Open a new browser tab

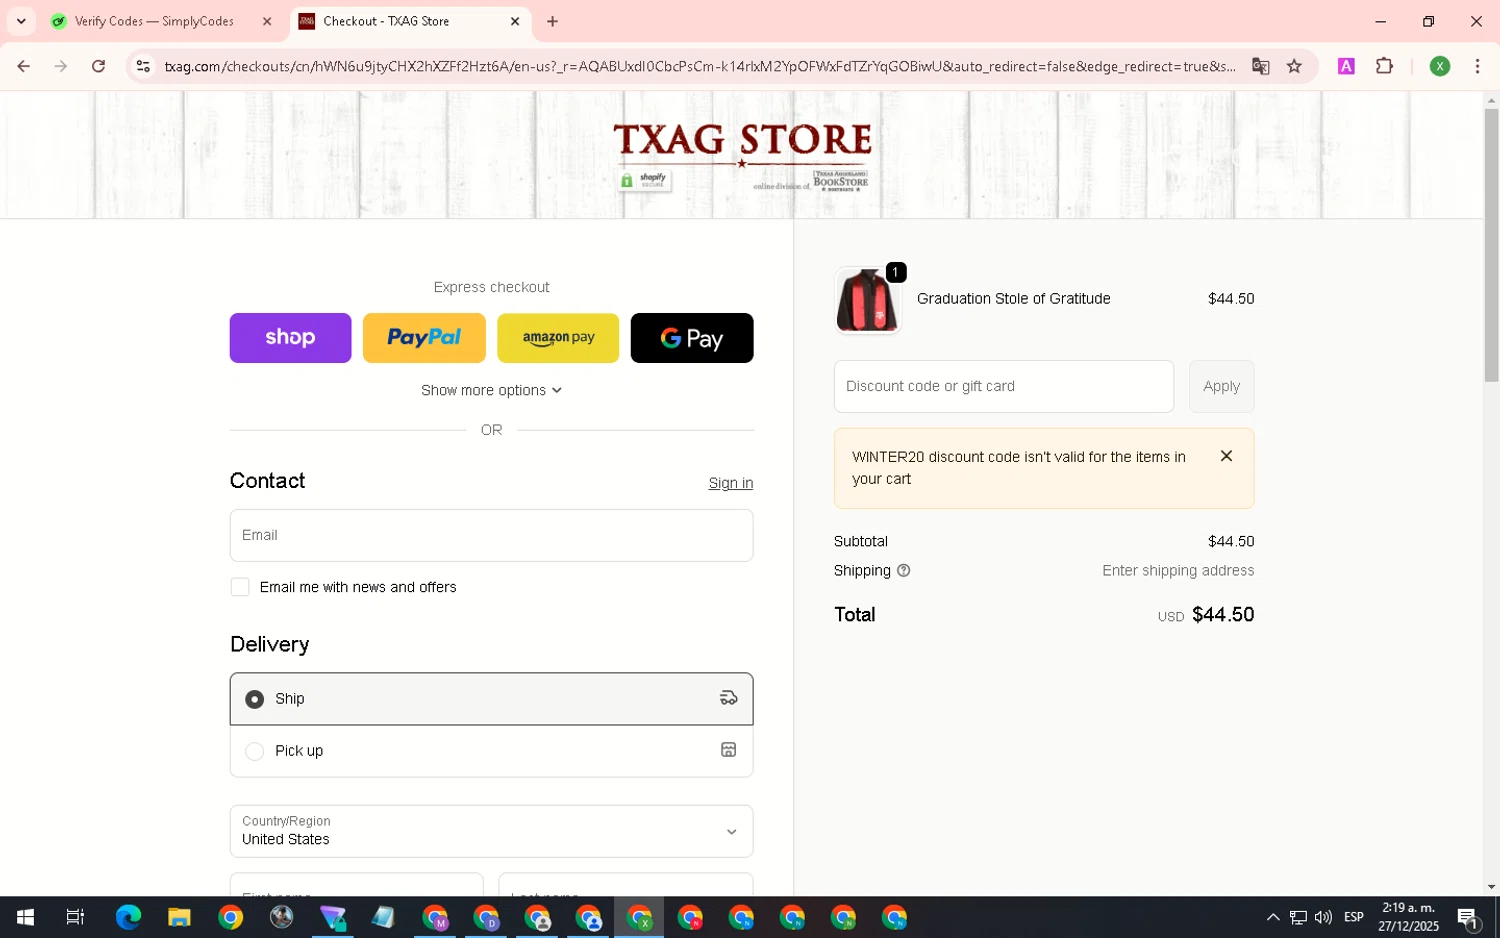click(552, 21)
